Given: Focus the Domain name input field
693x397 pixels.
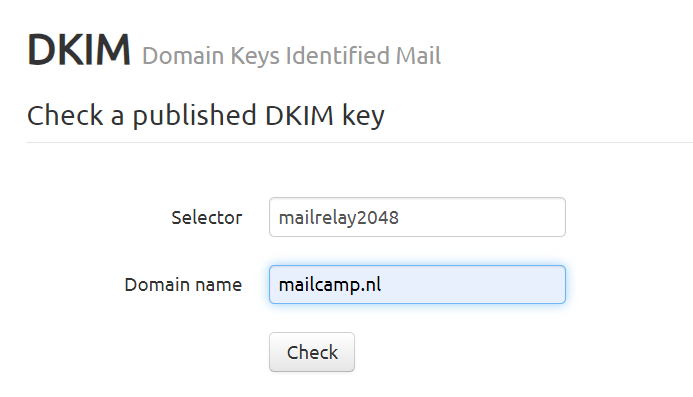Looking at the screenshot, I should coord(417,284).
